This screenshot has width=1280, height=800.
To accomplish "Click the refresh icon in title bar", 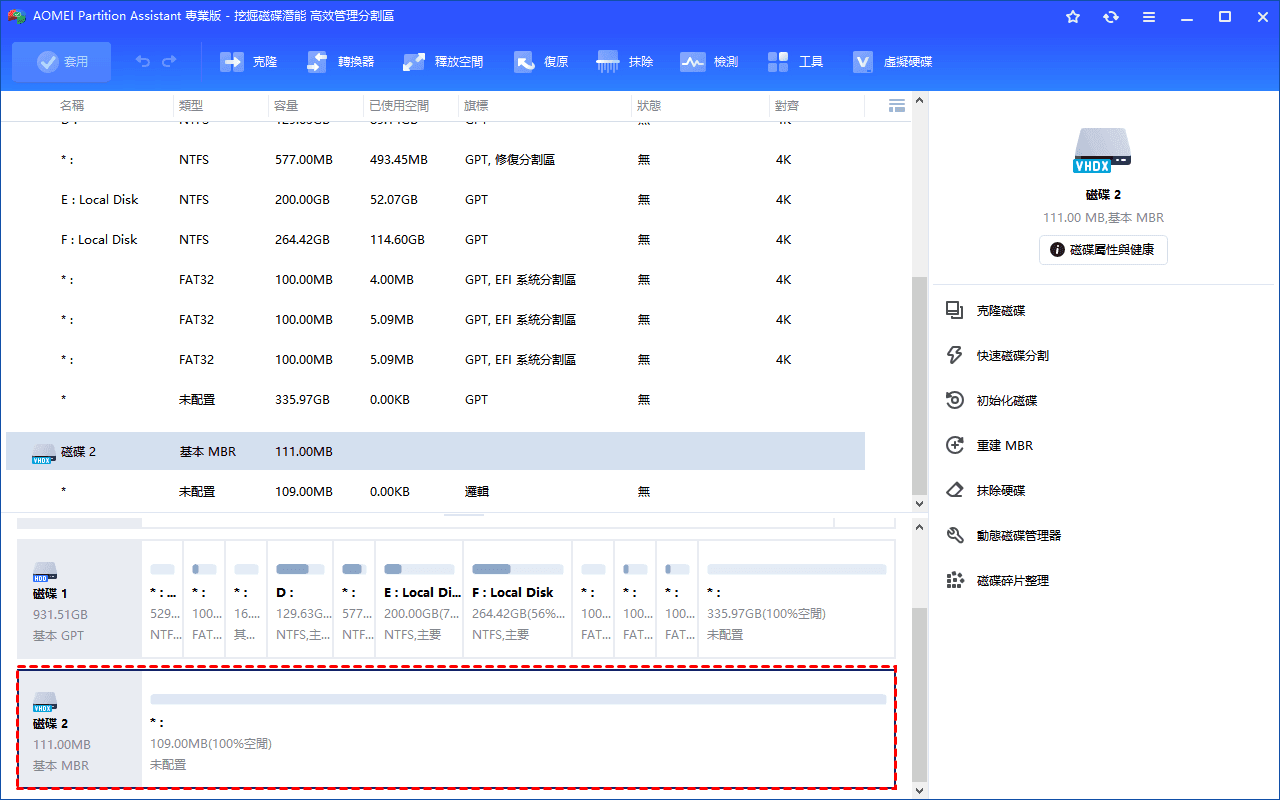I will (1111, 17).
